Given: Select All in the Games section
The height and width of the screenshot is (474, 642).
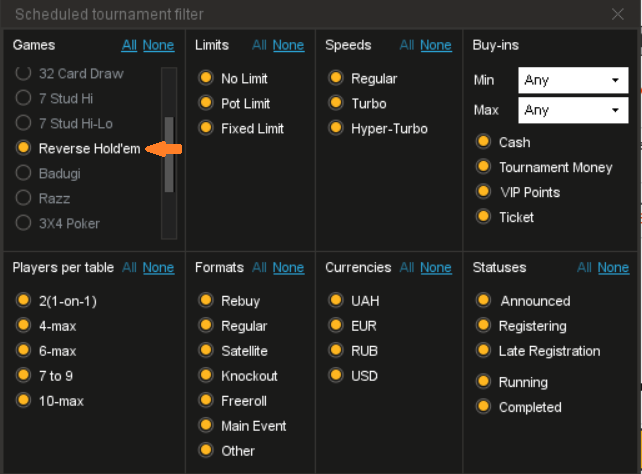Looking at the screenshot, I should pyautogui.click(x=129, y=45).
